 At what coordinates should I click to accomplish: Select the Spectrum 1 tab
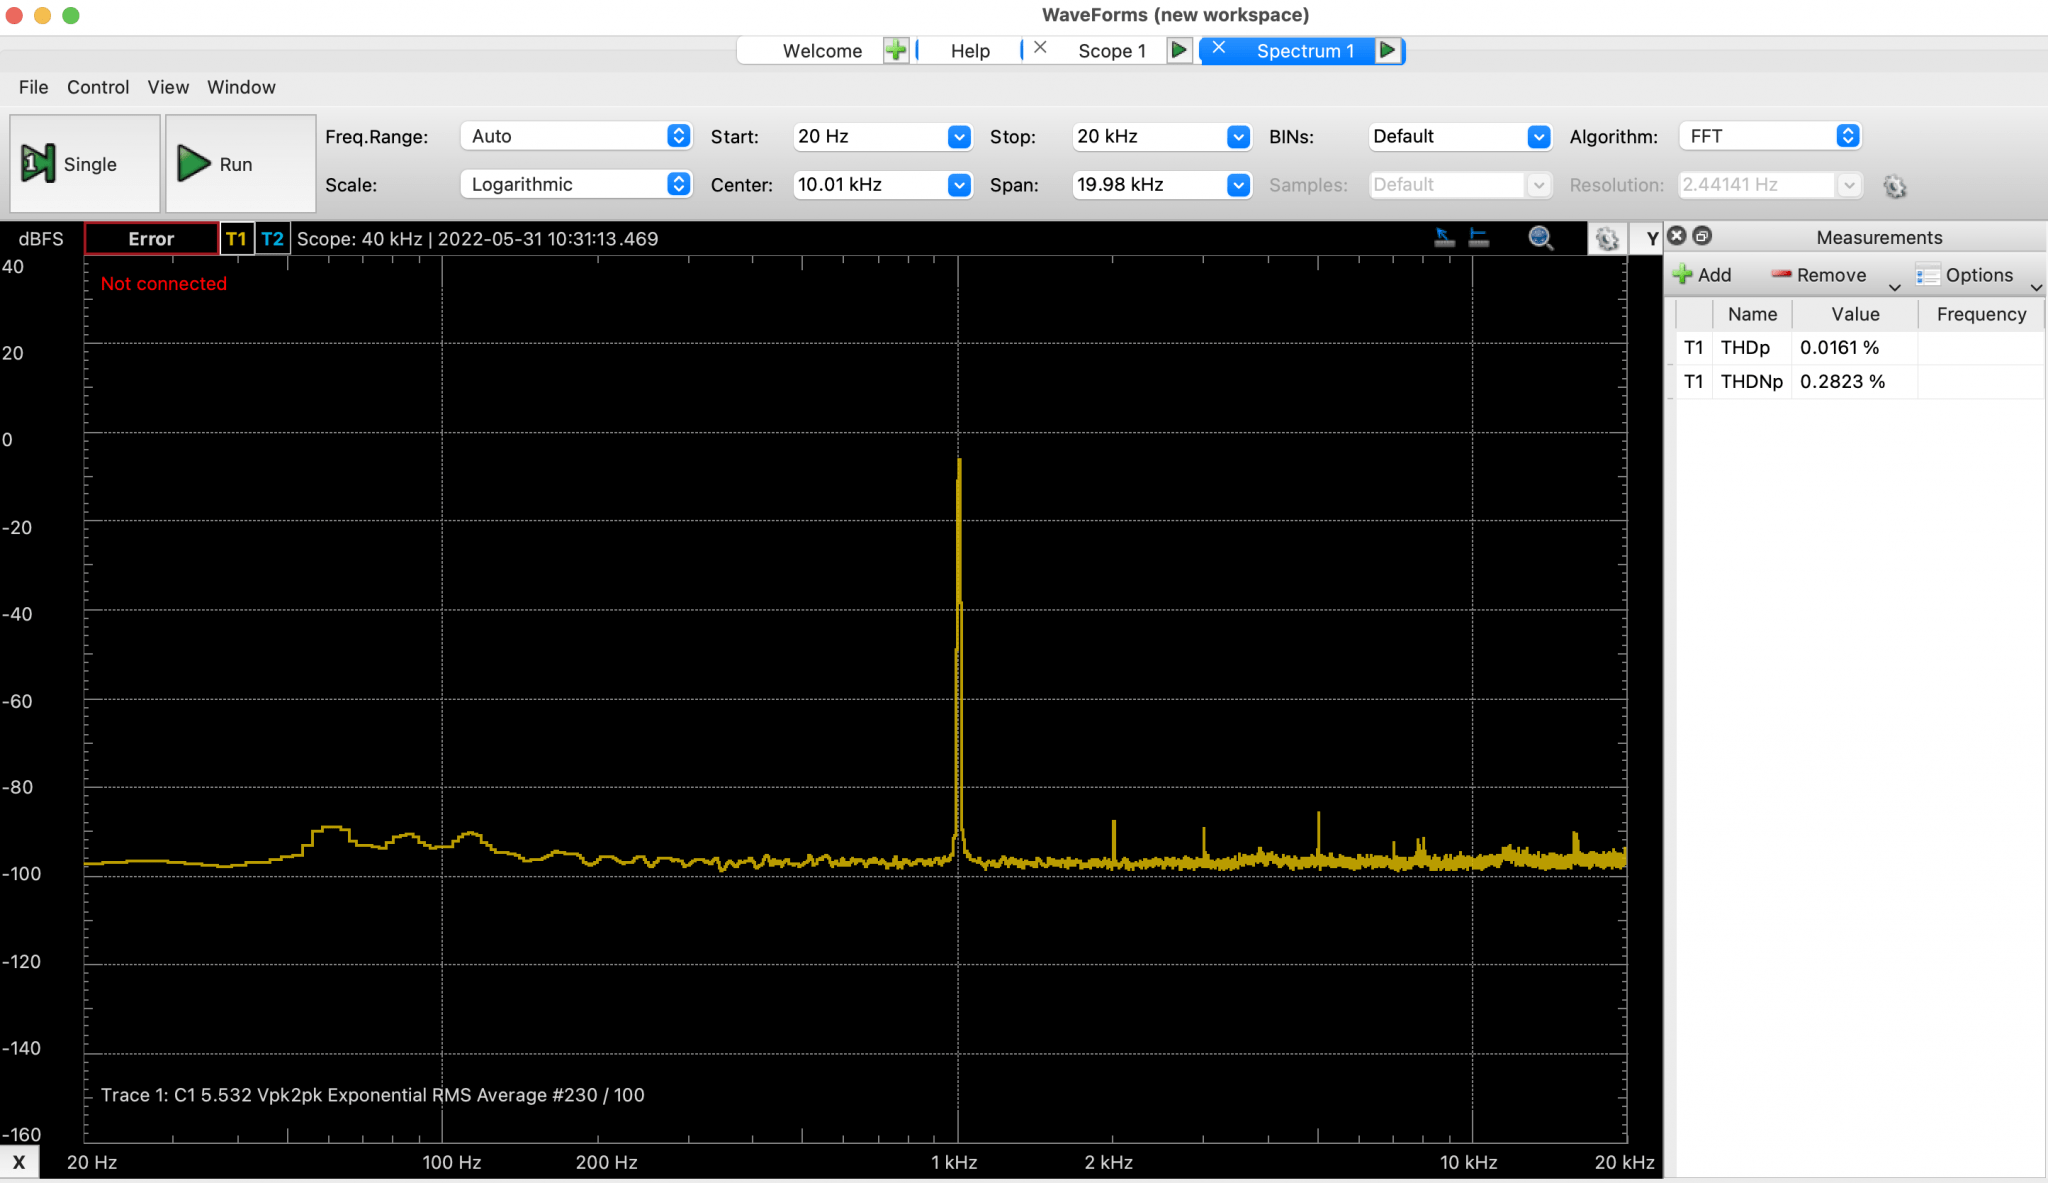pyautogui.click(x=1305, y=51)
